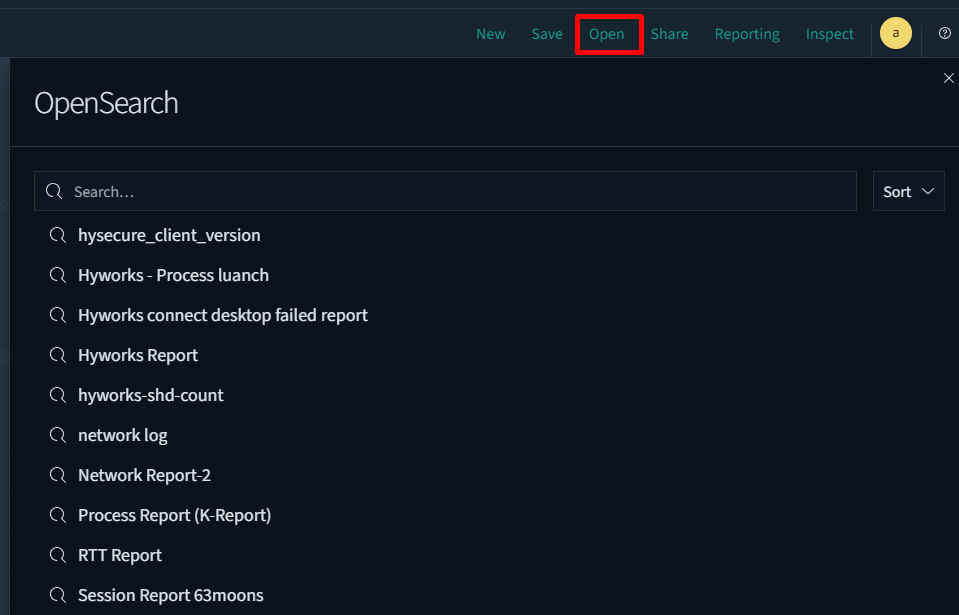Click the help question mark icon
The image size is (959, 615).
pos(945,33)
